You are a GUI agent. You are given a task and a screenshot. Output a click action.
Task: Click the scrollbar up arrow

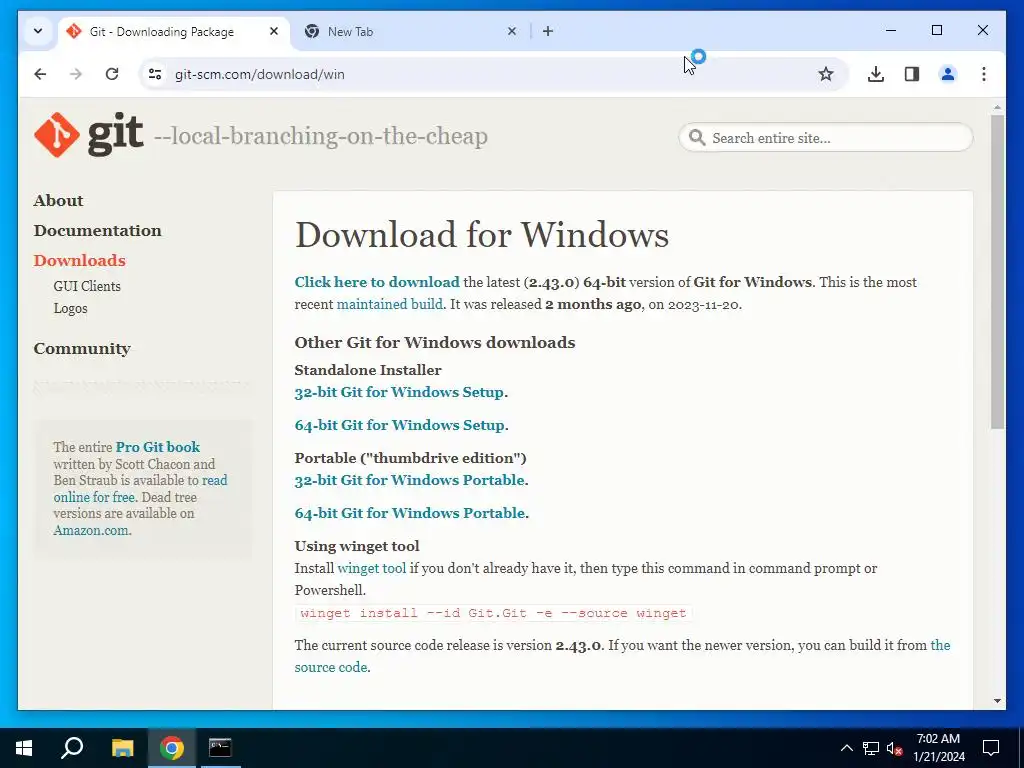click(x=997, y=106)
